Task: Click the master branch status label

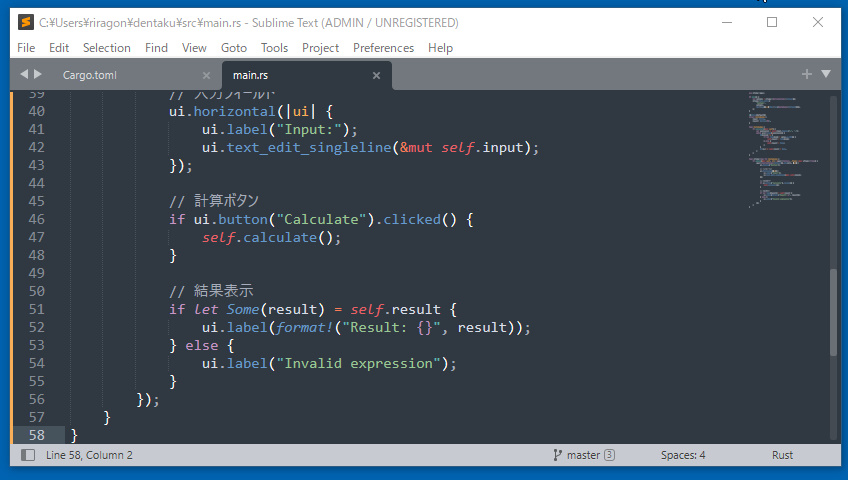Action: pyautogui.click(x=583, y=455)
